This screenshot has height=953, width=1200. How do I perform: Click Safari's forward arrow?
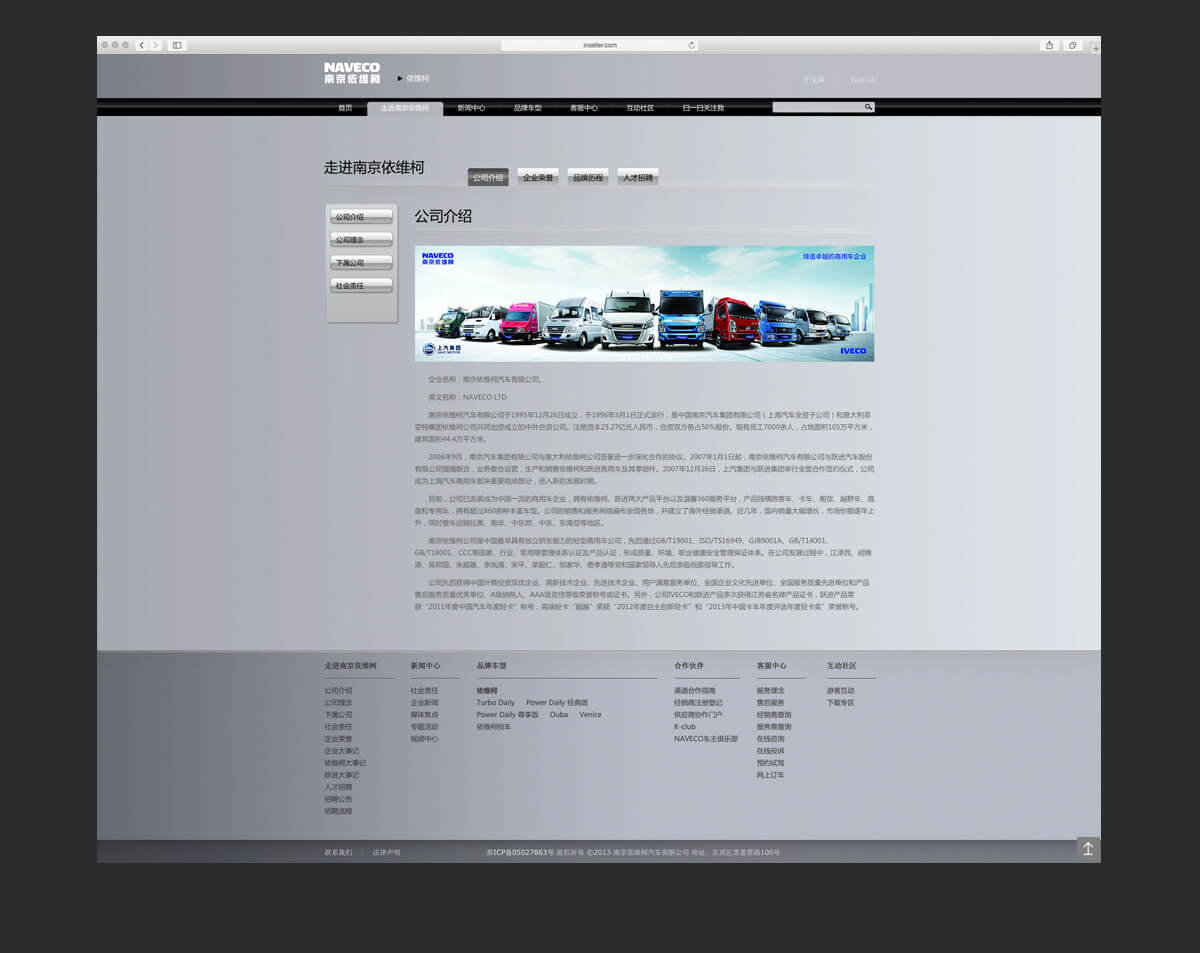156,45
